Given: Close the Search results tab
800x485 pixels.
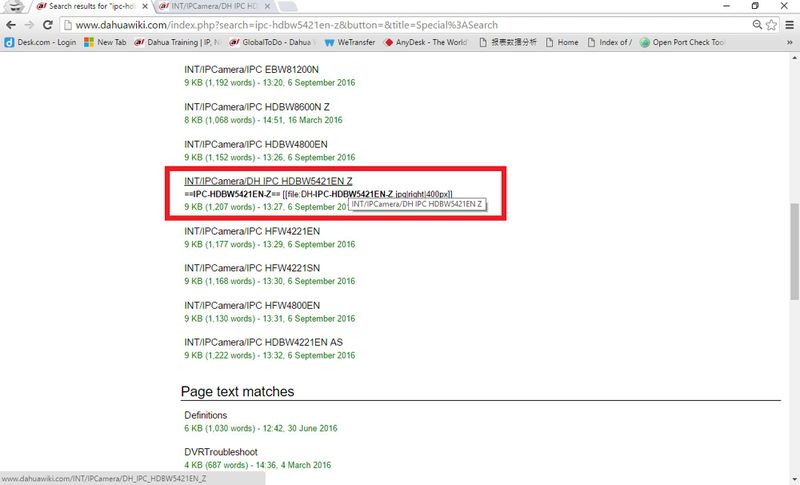Looking at the screenshot, I should click(145, 7).
